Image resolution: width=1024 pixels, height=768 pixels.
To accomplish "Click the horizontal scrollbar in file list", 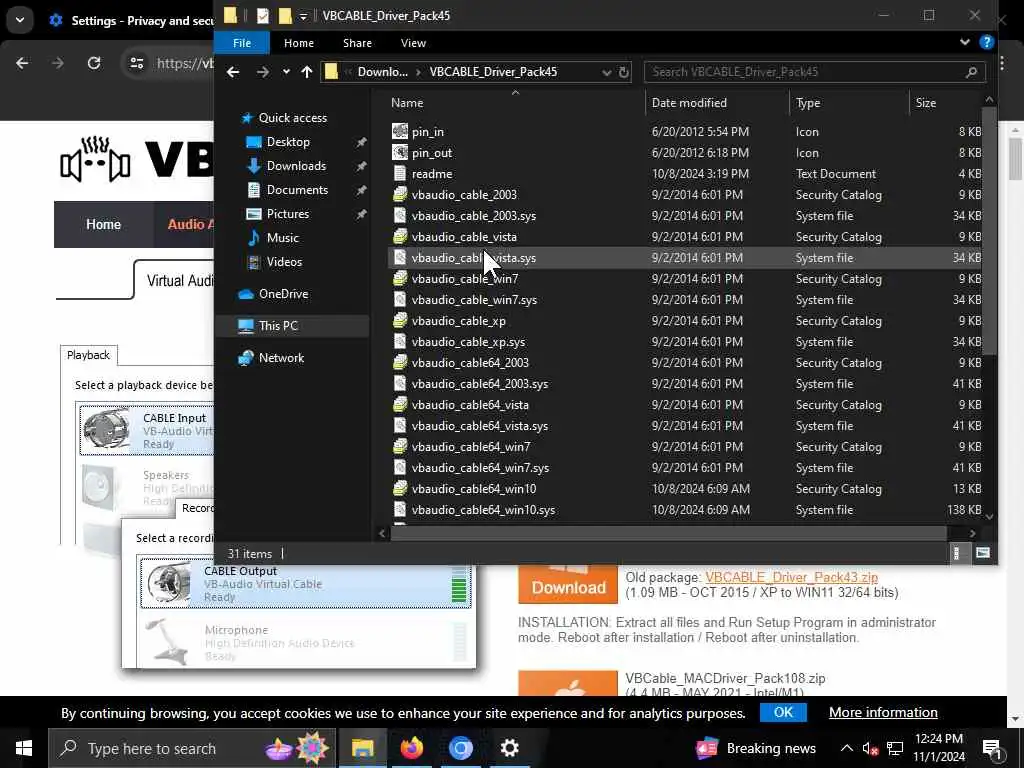I will (668, 534).
